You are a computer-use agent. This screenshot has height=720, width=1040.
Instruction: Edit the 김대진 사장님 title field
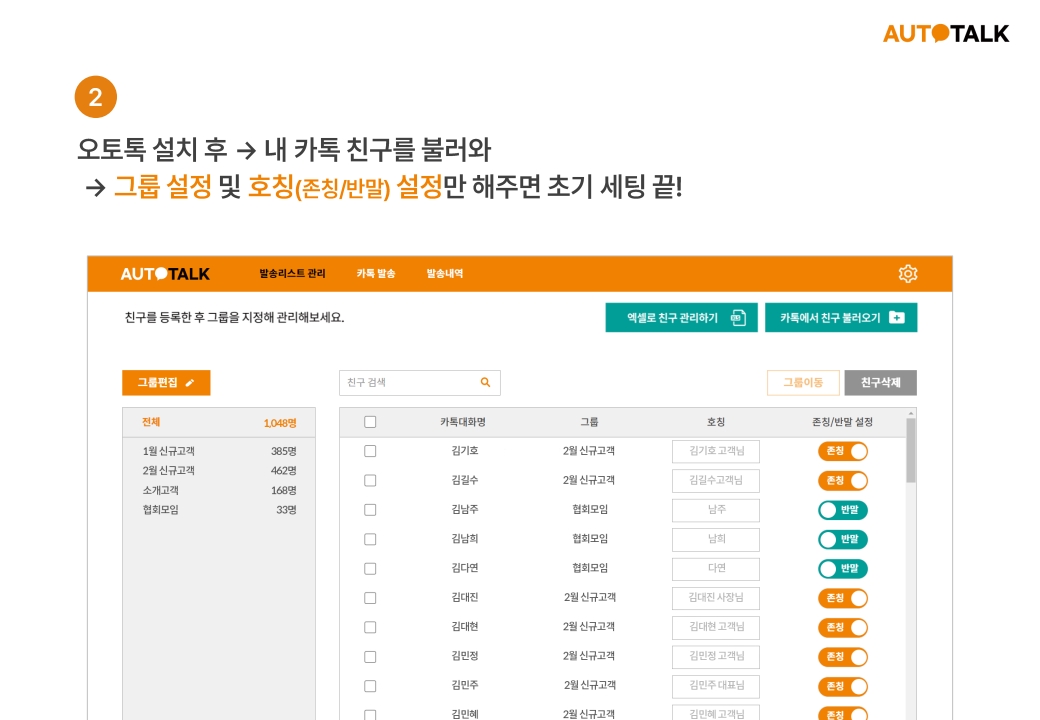click(x=716, y=598)
